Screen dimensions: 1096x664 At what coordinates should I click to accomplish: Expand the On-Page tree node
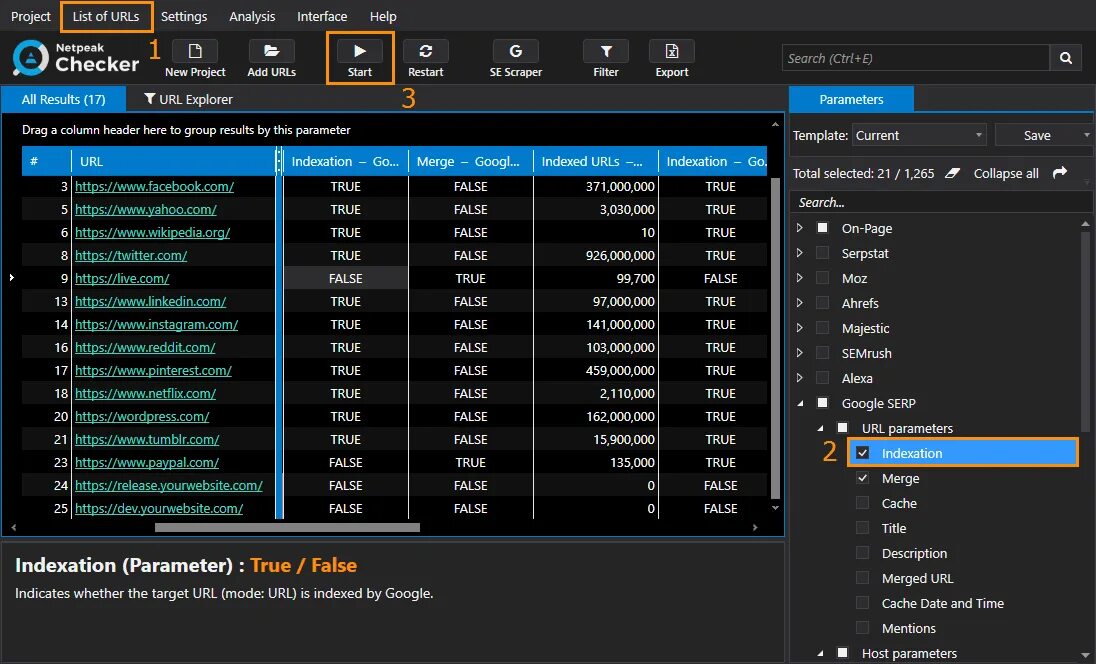click(800, 228)
